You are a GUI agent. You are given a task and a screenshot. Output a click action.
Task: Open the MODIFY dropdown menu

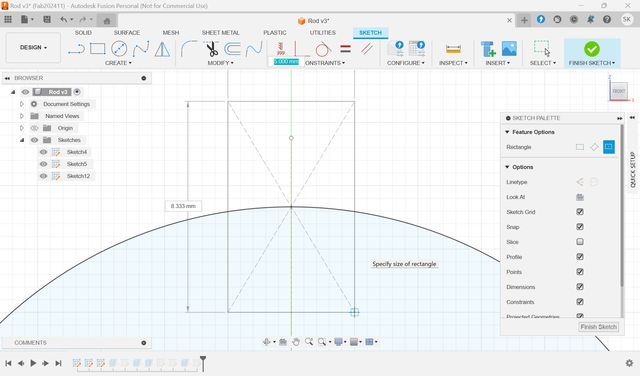220,63
